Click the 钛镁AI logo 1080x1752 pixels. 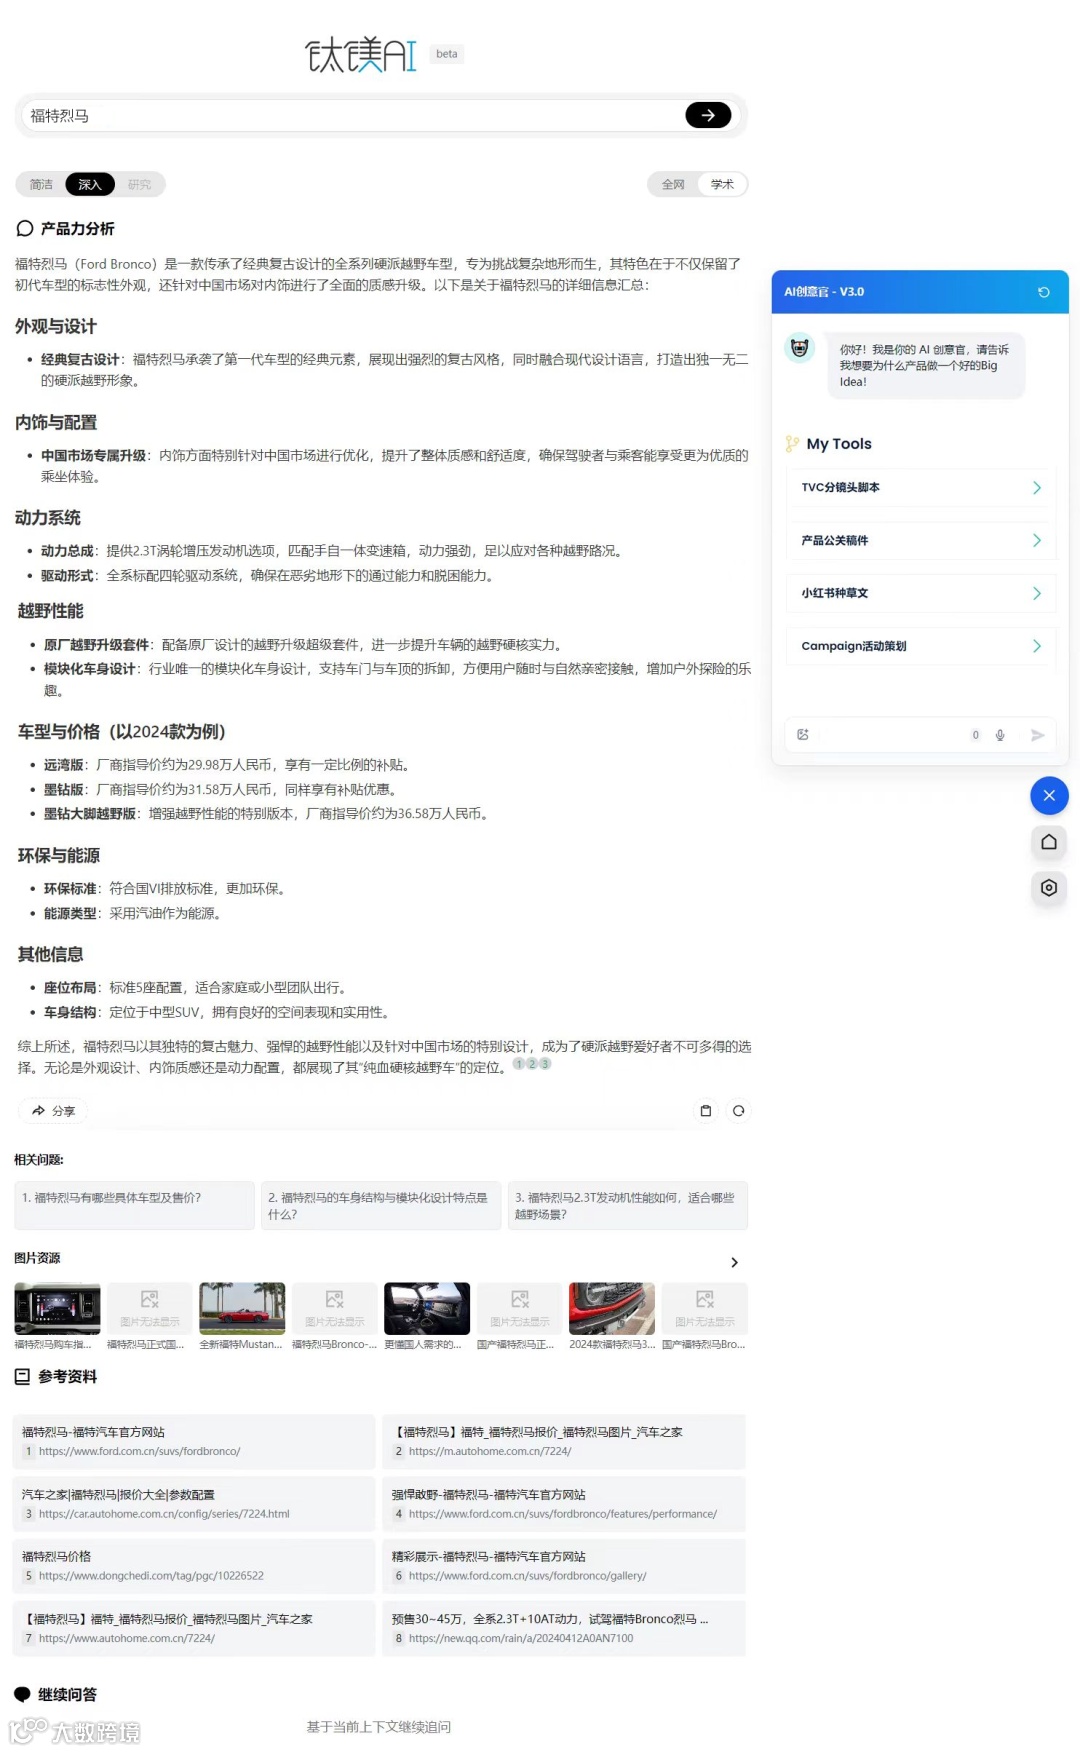click(x=360, y=55)
